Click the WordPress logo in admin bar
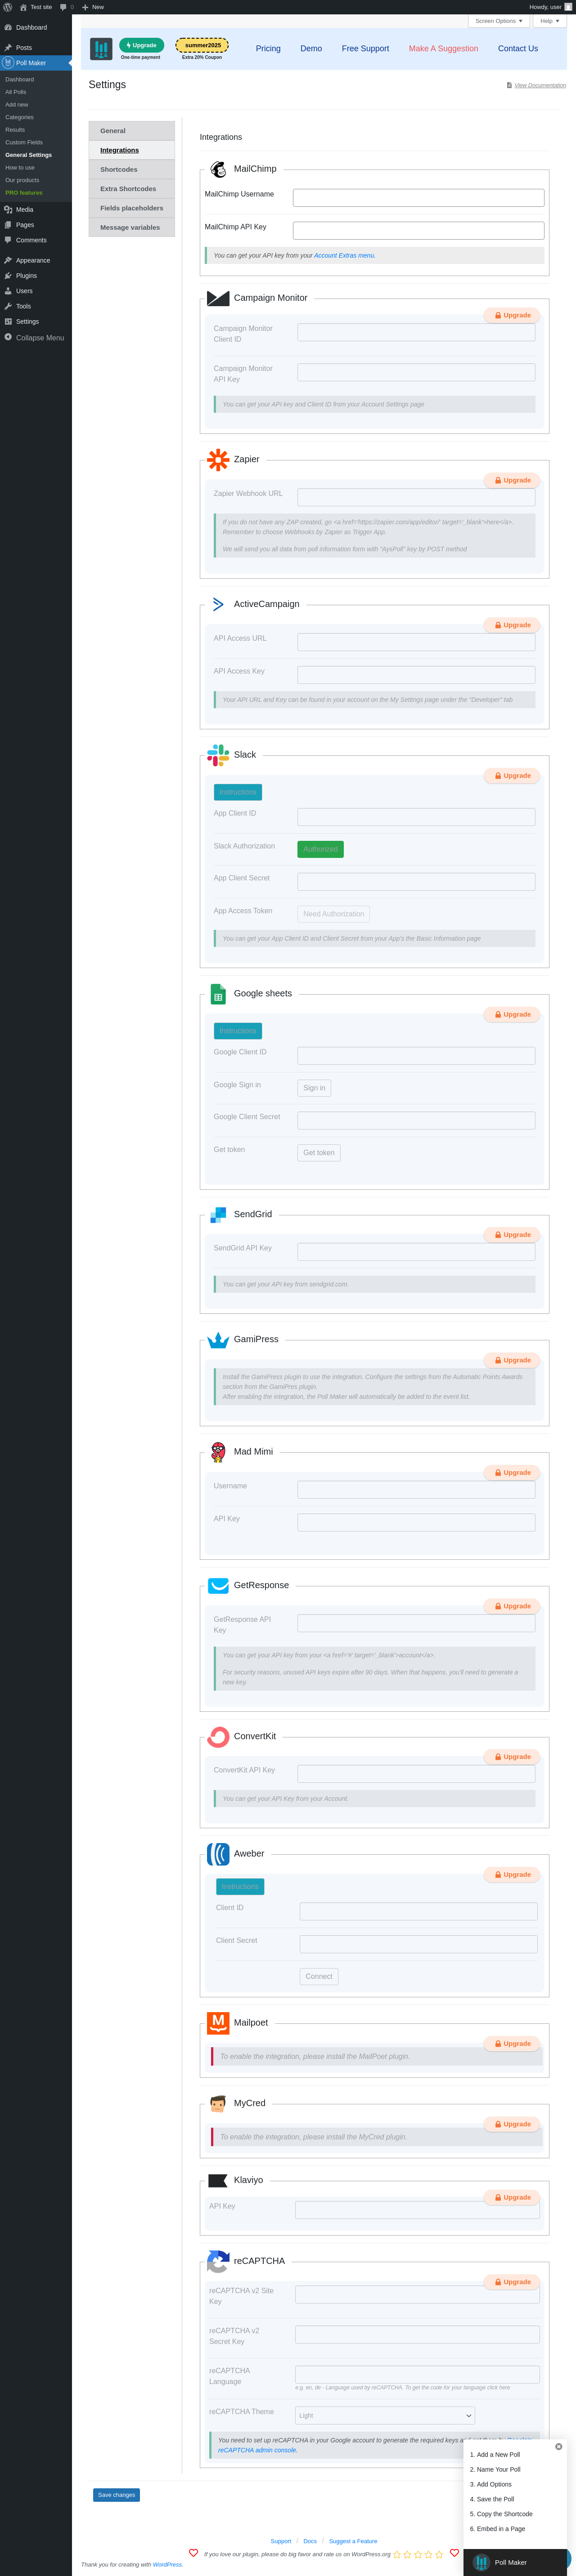 (7, 7)
